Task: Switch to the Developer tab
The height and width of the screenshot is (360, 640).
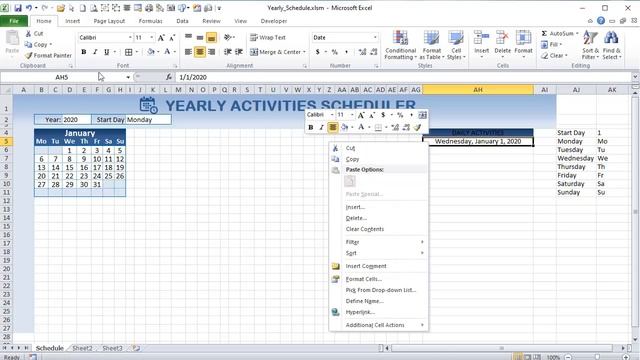Action: [273, 21]
